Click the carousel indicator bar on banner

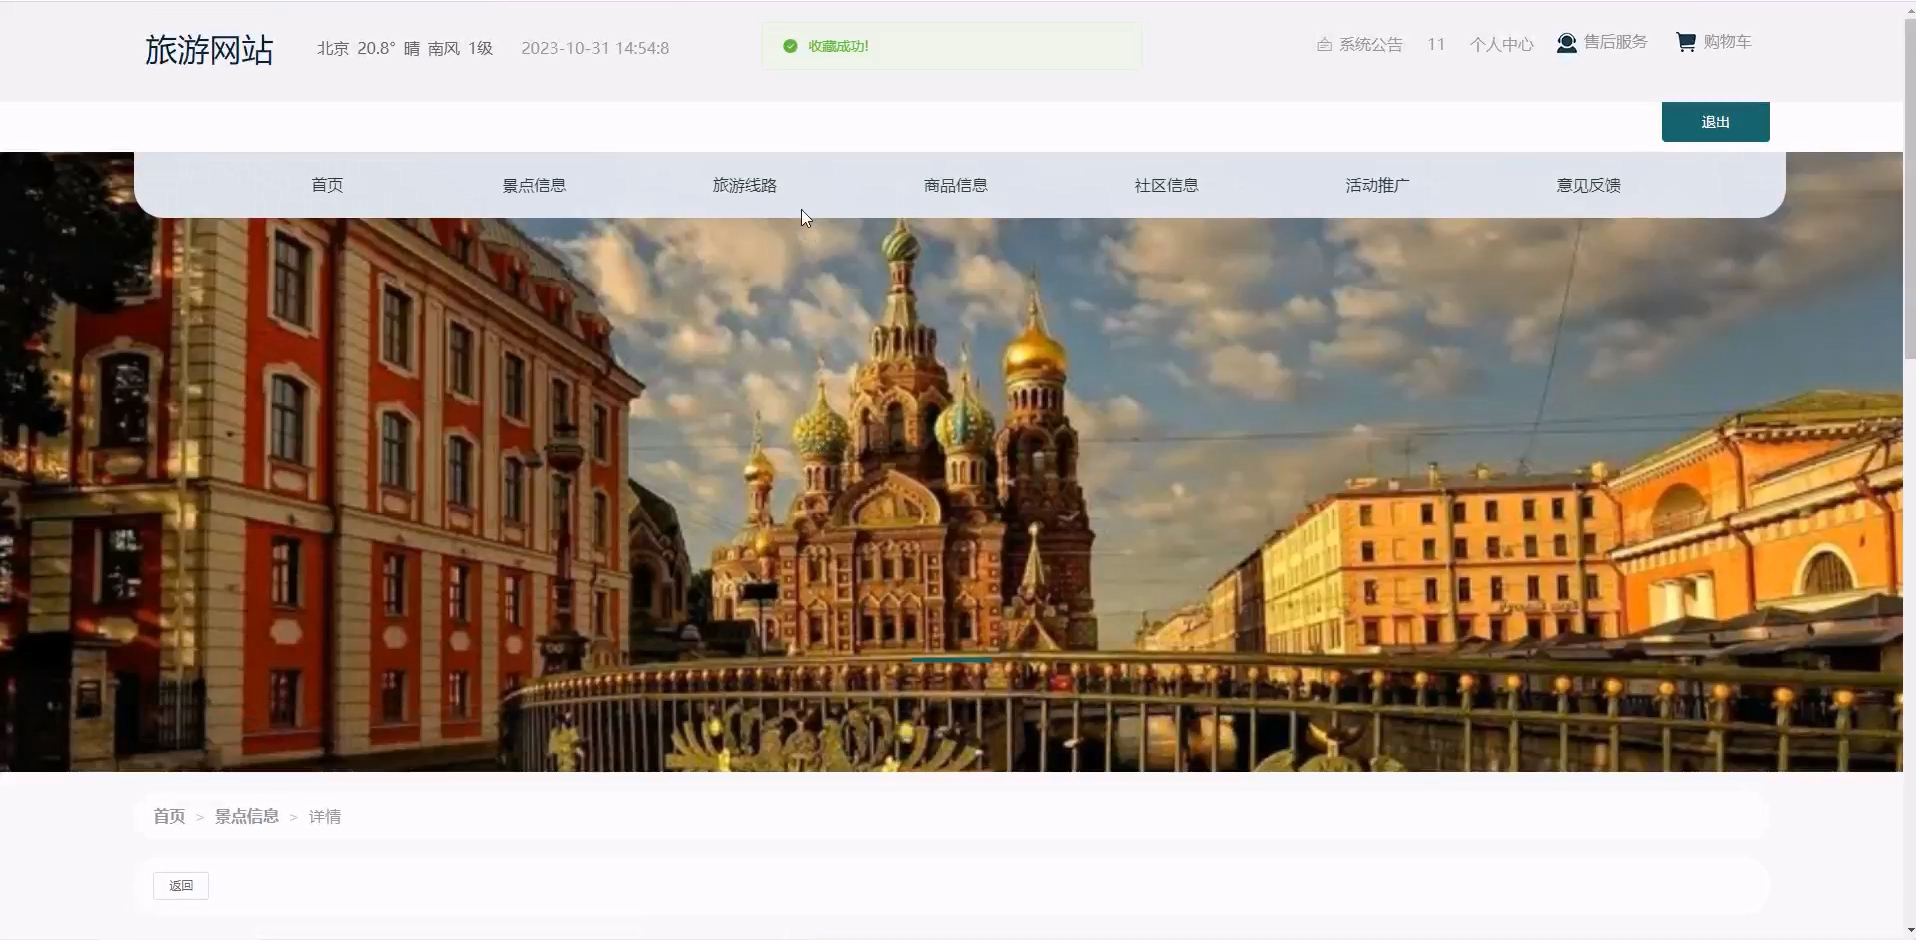[951, 660]
